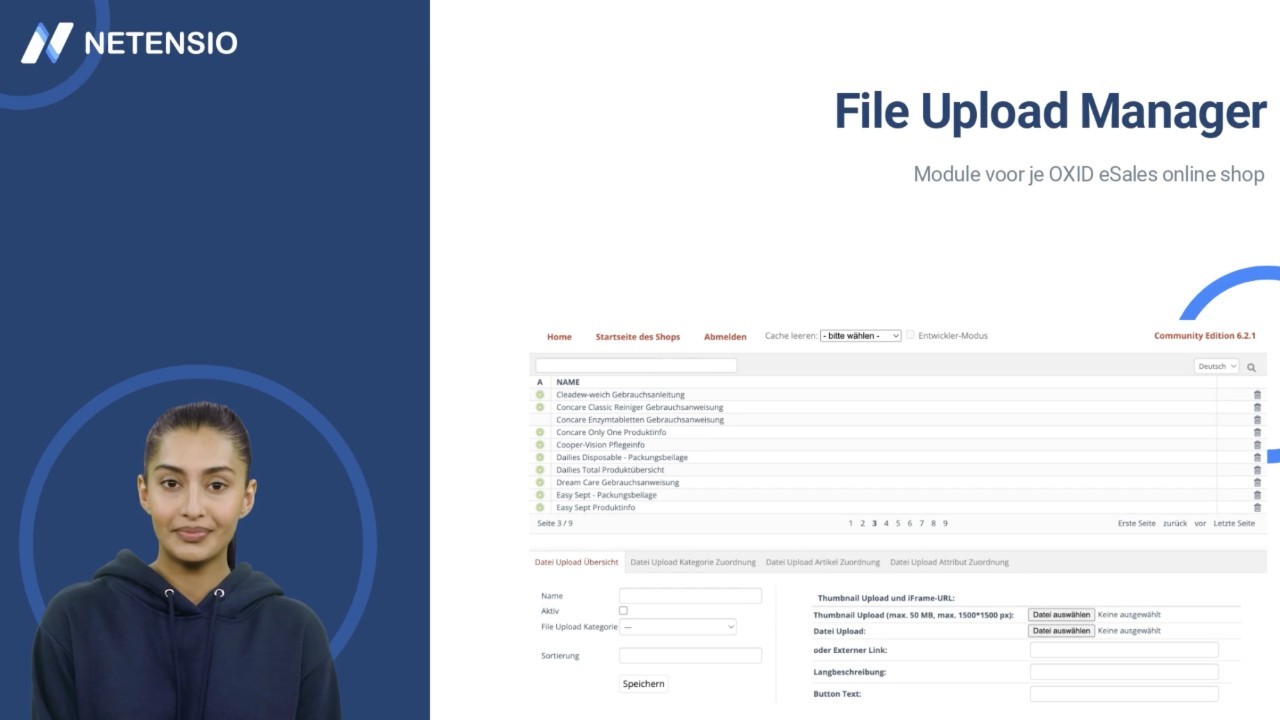The image size is (1280, 720).
Task: Click the Netensio logo
Action: pos(129,42)
